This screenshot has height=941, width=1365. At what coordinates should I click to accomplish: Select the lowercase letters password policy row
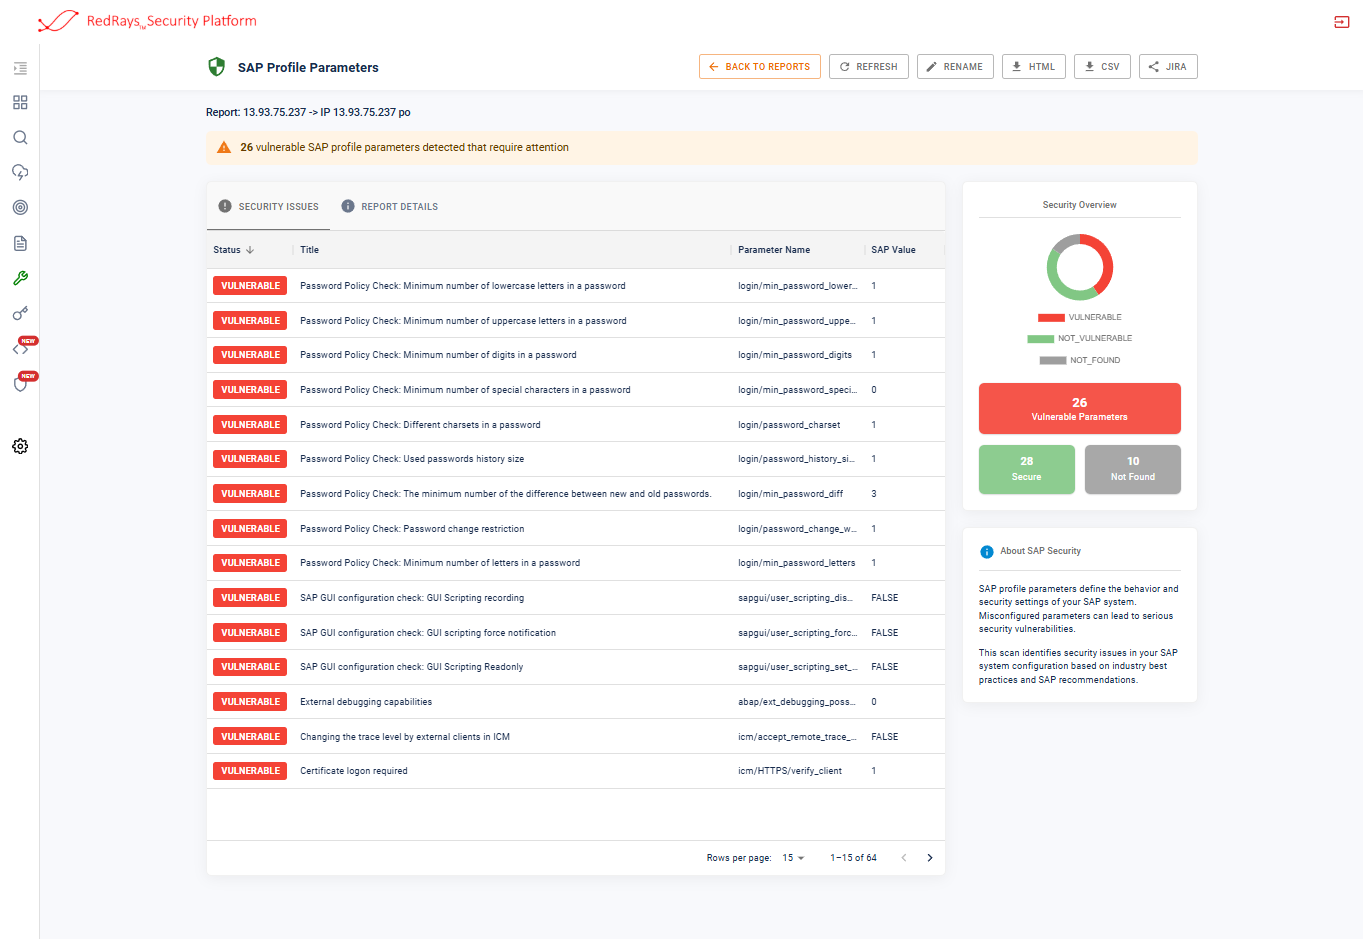(576, 286)
